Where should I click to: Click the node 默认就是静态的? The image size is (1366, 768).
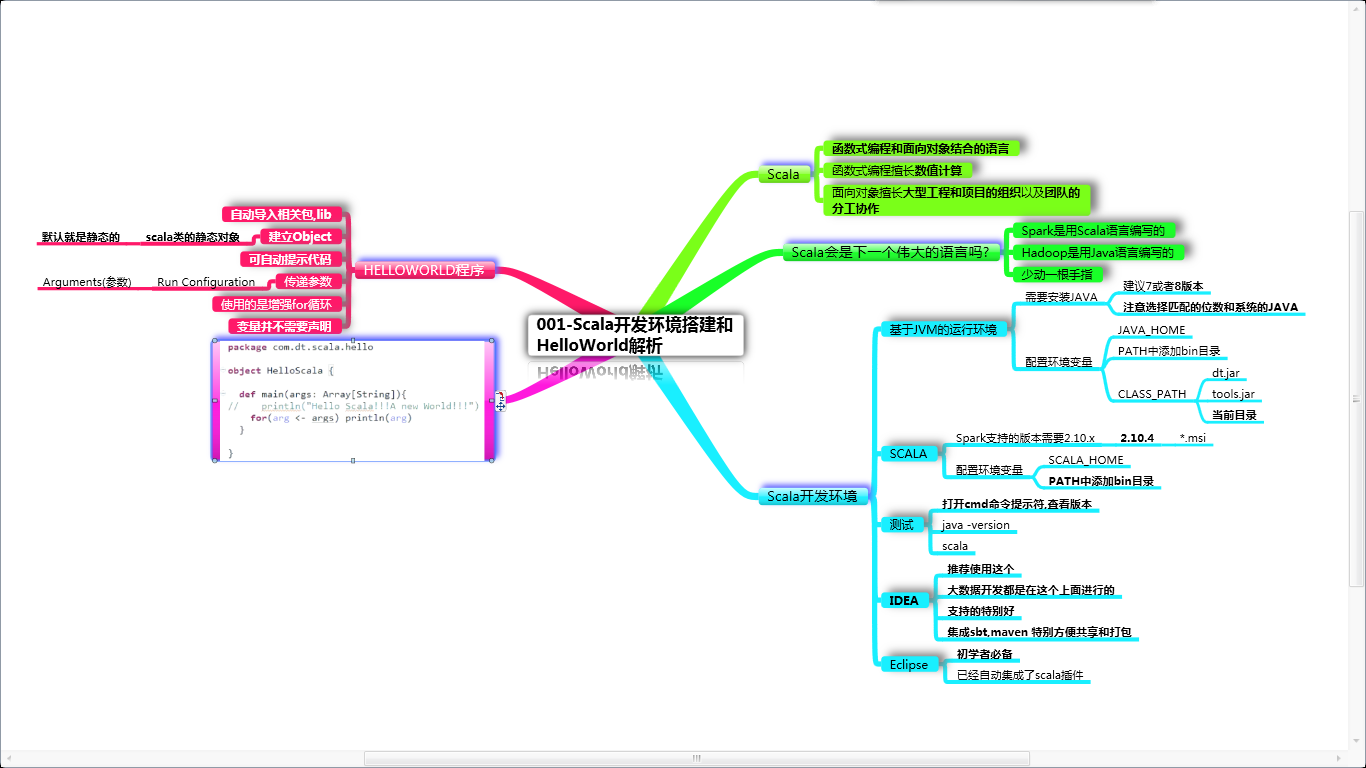click(80, 237)
